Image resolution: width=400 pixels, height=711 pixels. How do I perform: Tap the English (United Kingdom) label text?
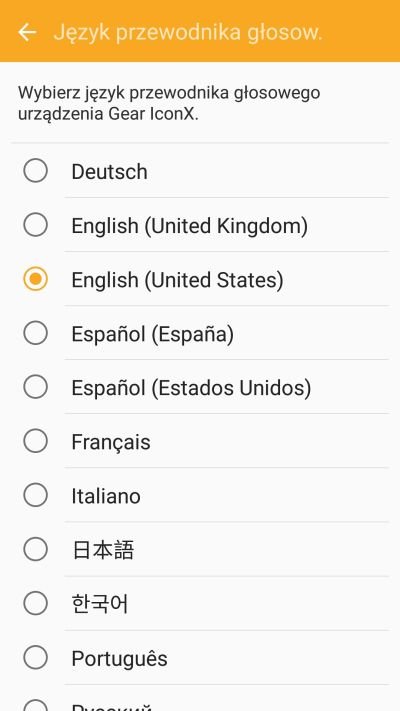pyautogui.click(x=190, y=226)
